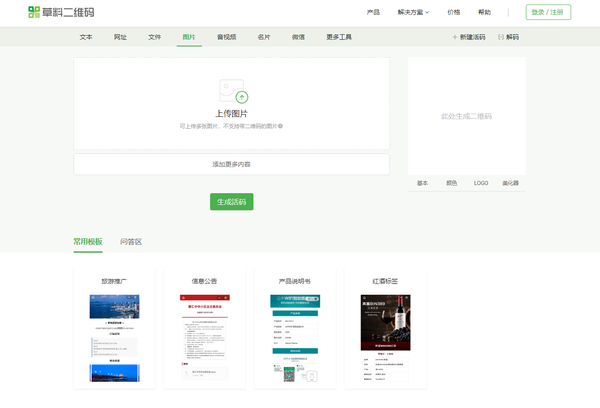The width and height of the screenshot is (600, 408).
Task: Open the 红酒标签 template thumbnail
Action: 385,338
